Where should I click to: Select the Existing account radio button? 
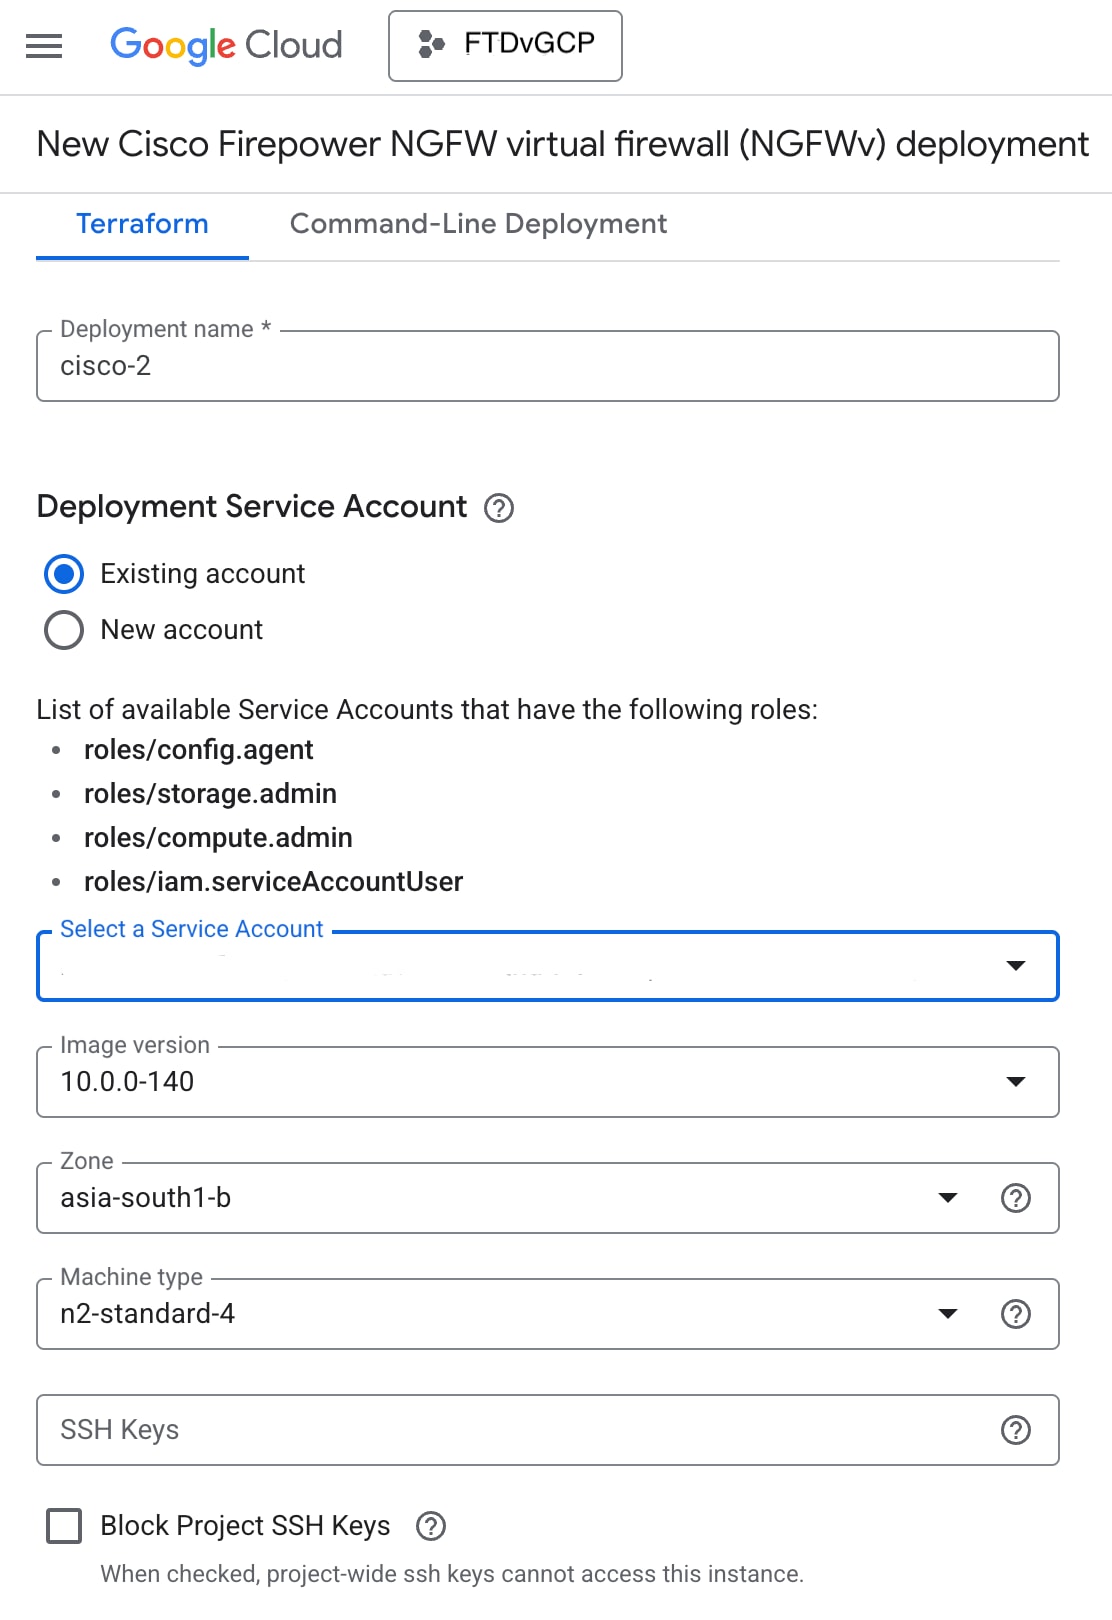click(64, 574)
